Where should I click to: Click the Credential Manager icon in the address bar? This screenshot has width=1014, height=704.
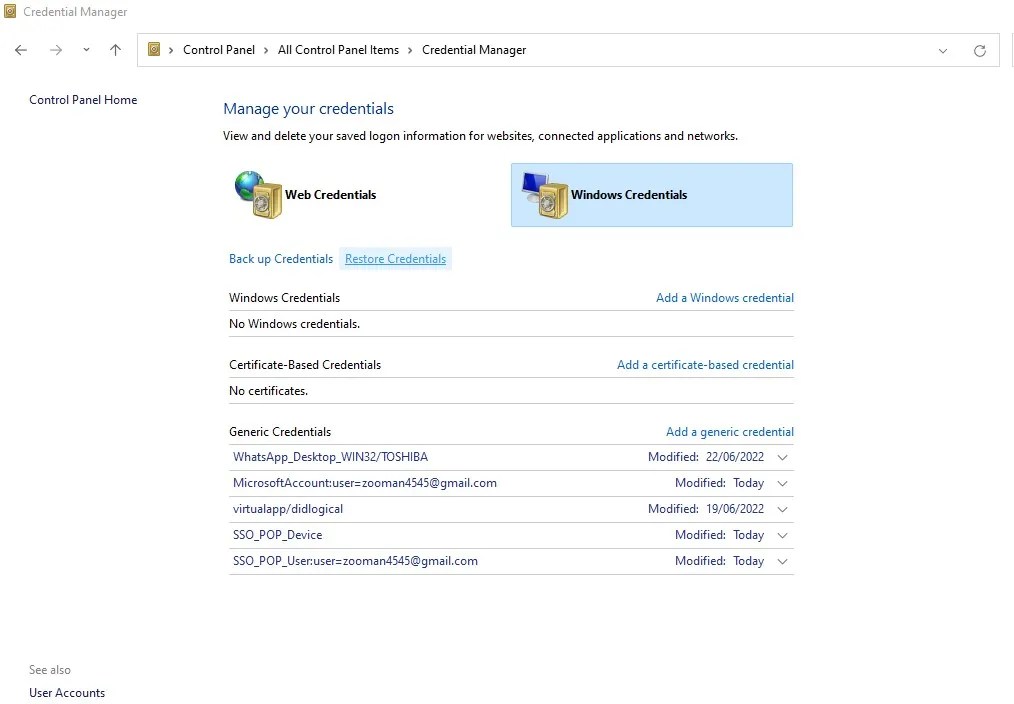click(x=153, y=49)
